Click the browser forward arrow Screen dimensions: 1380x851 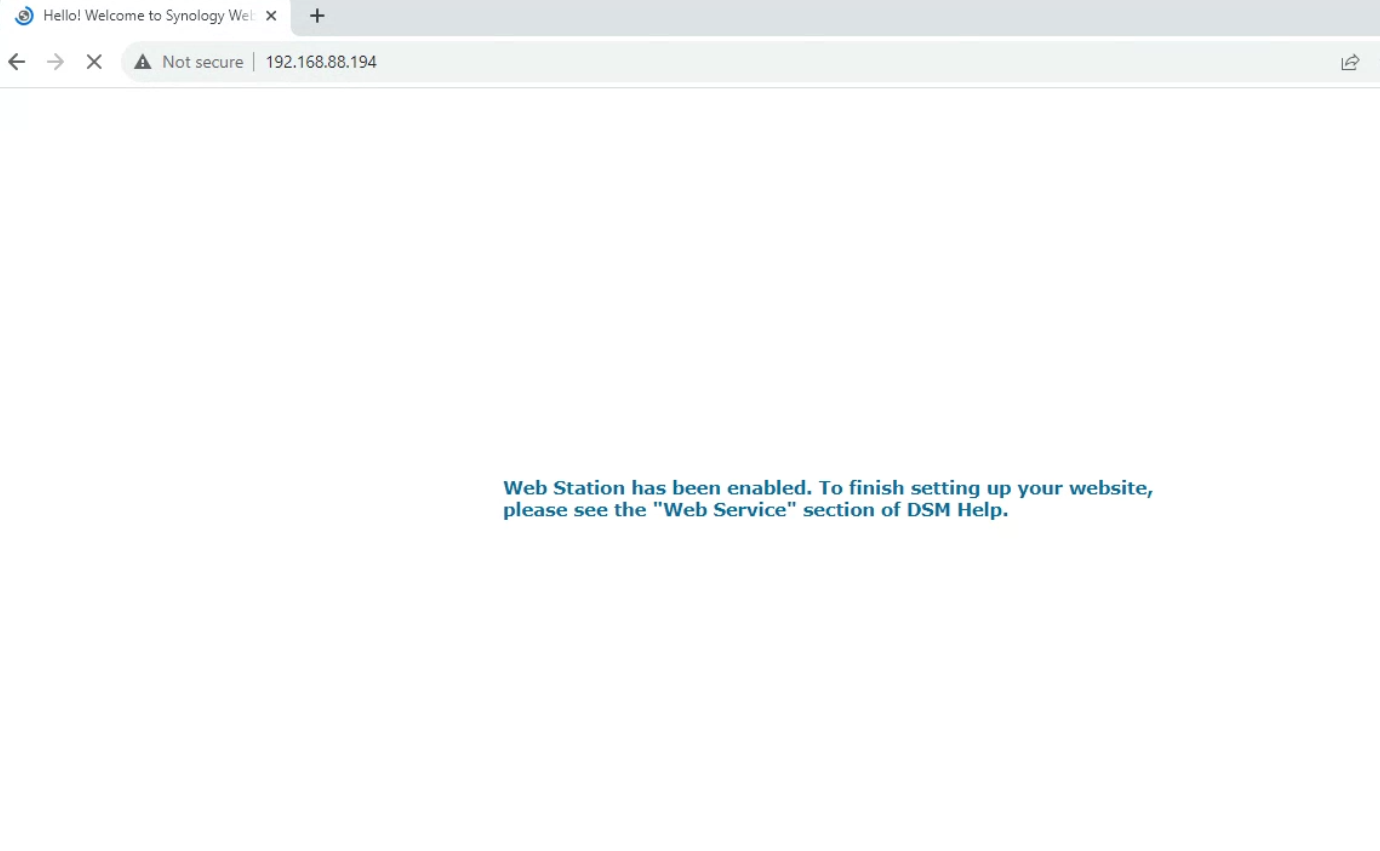(55, 62)
